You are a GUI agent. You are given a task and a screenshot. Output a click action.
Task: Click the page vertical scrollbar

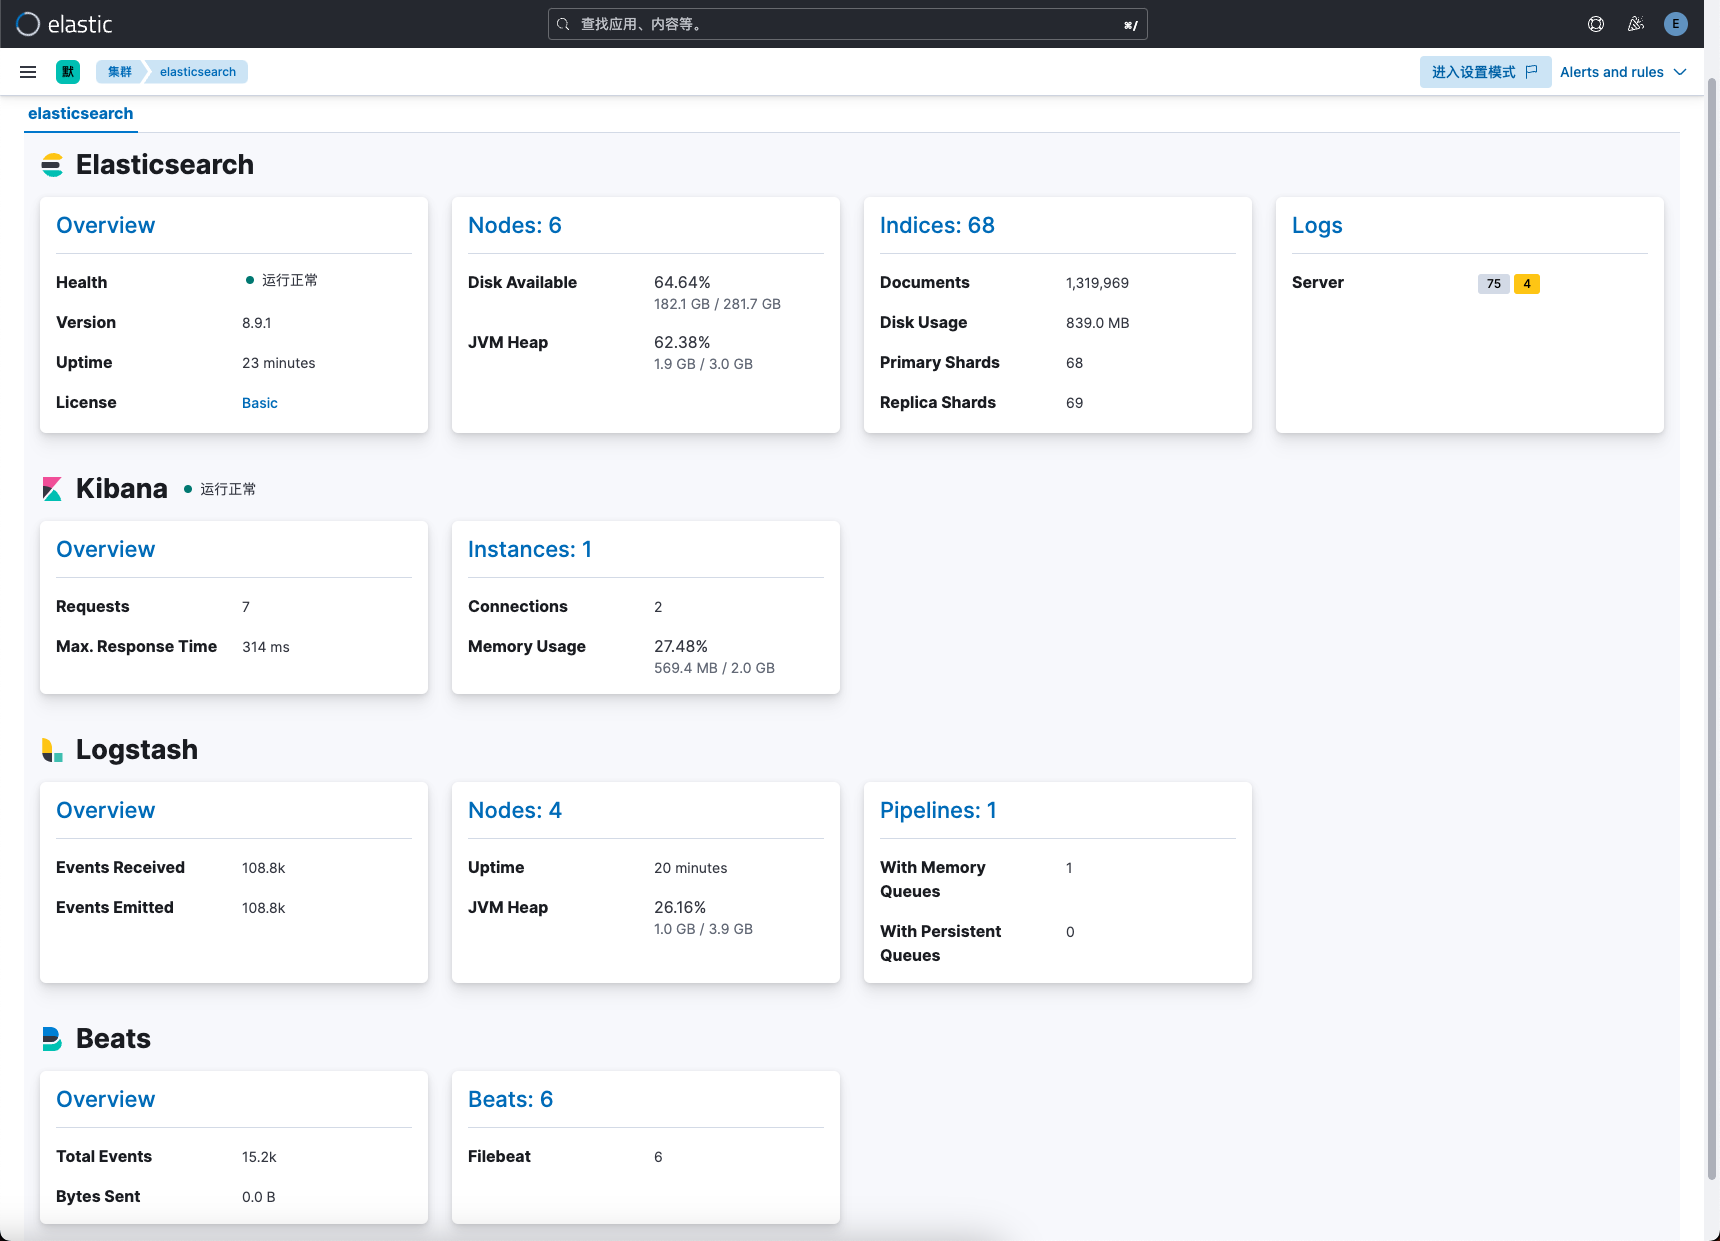tap(1712, 630)
